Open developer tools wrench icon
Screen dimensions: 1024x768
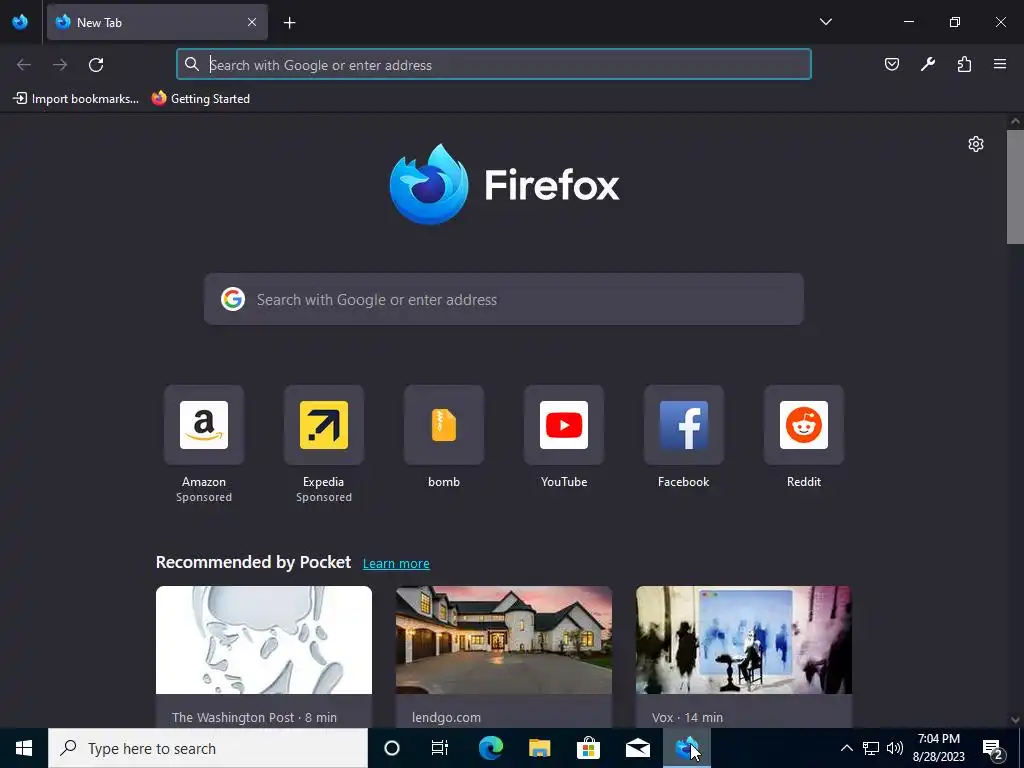928,64
